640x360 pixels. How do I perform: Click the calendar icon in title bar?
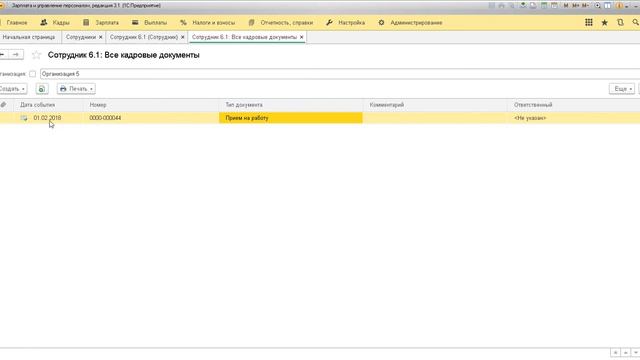click(x=554, y=5)
